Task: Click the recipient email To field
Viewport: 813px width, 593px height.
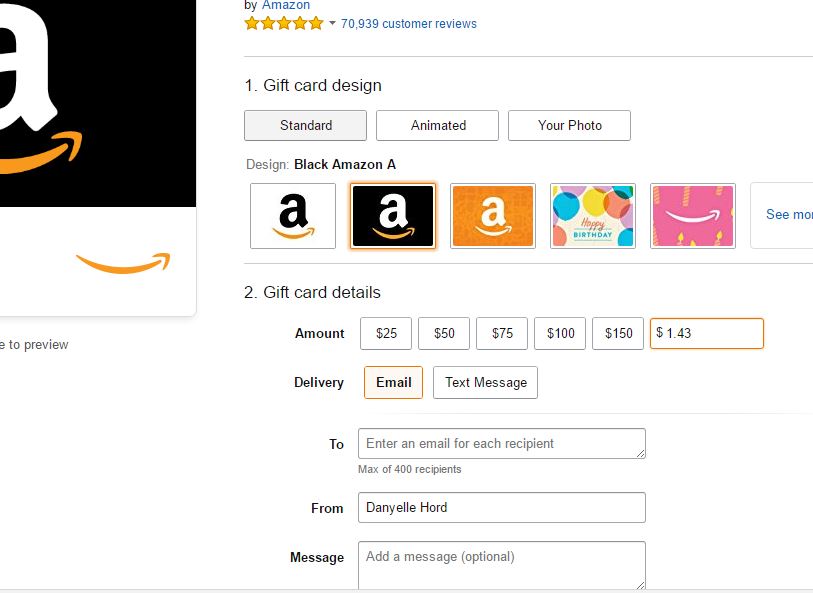Action: click(502, 444)
